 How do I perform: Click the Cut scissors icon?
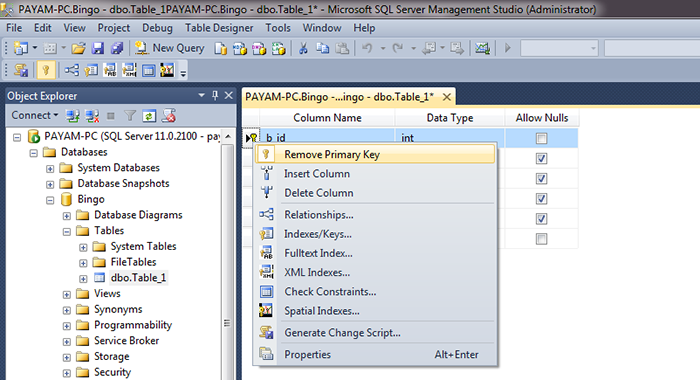pyautogui.click(x=303, y=48)
